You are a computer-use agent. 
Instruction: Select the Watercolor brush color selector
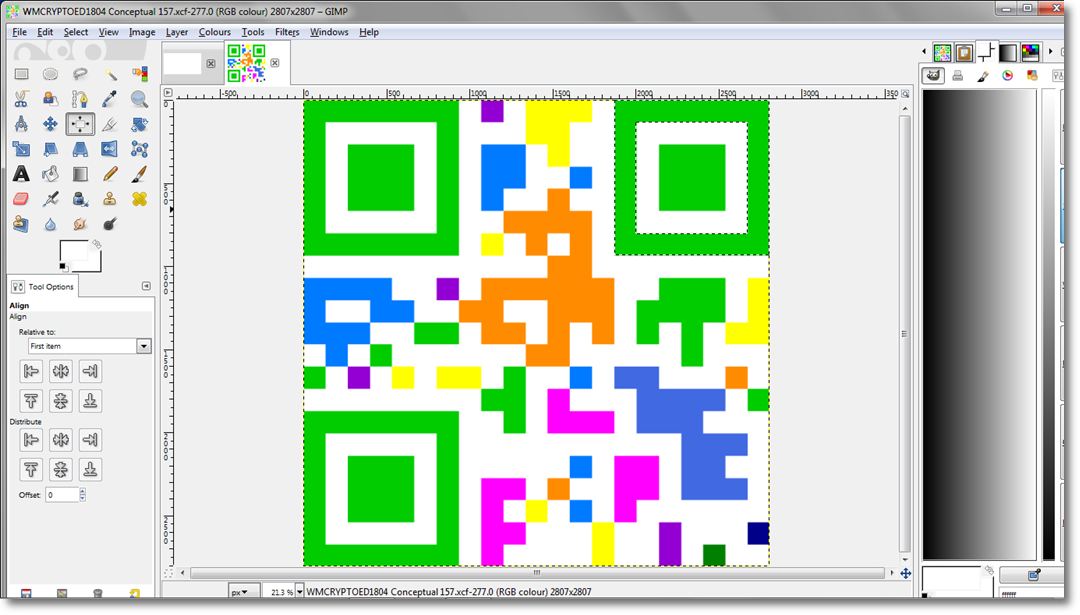click(x=983, y=76)
